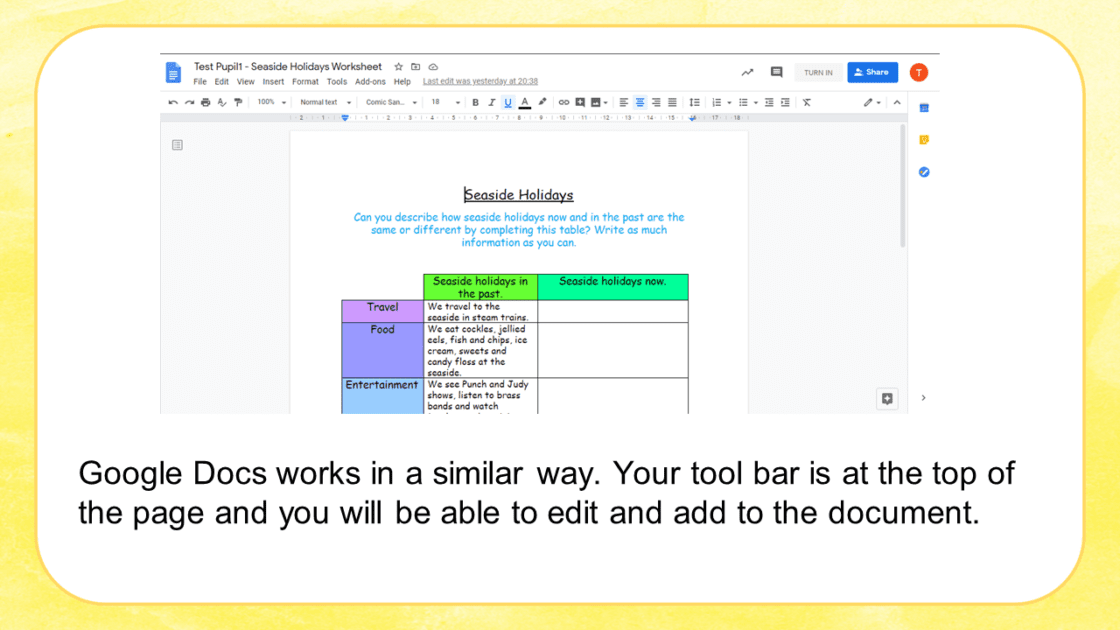The width and height of the screenshot is (1120, 630).
Task: Expand the Normal text style dropdown
Action: [x=326, y=102]
